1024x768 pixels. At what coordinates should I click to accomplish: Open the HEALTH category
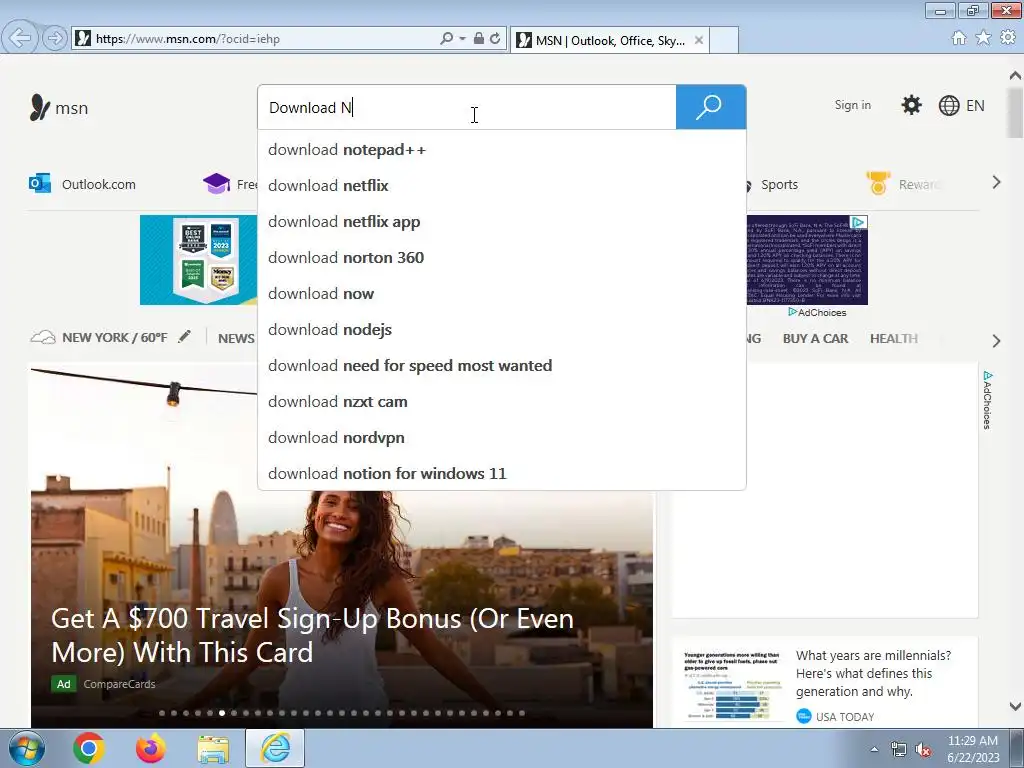click(893, 338)
